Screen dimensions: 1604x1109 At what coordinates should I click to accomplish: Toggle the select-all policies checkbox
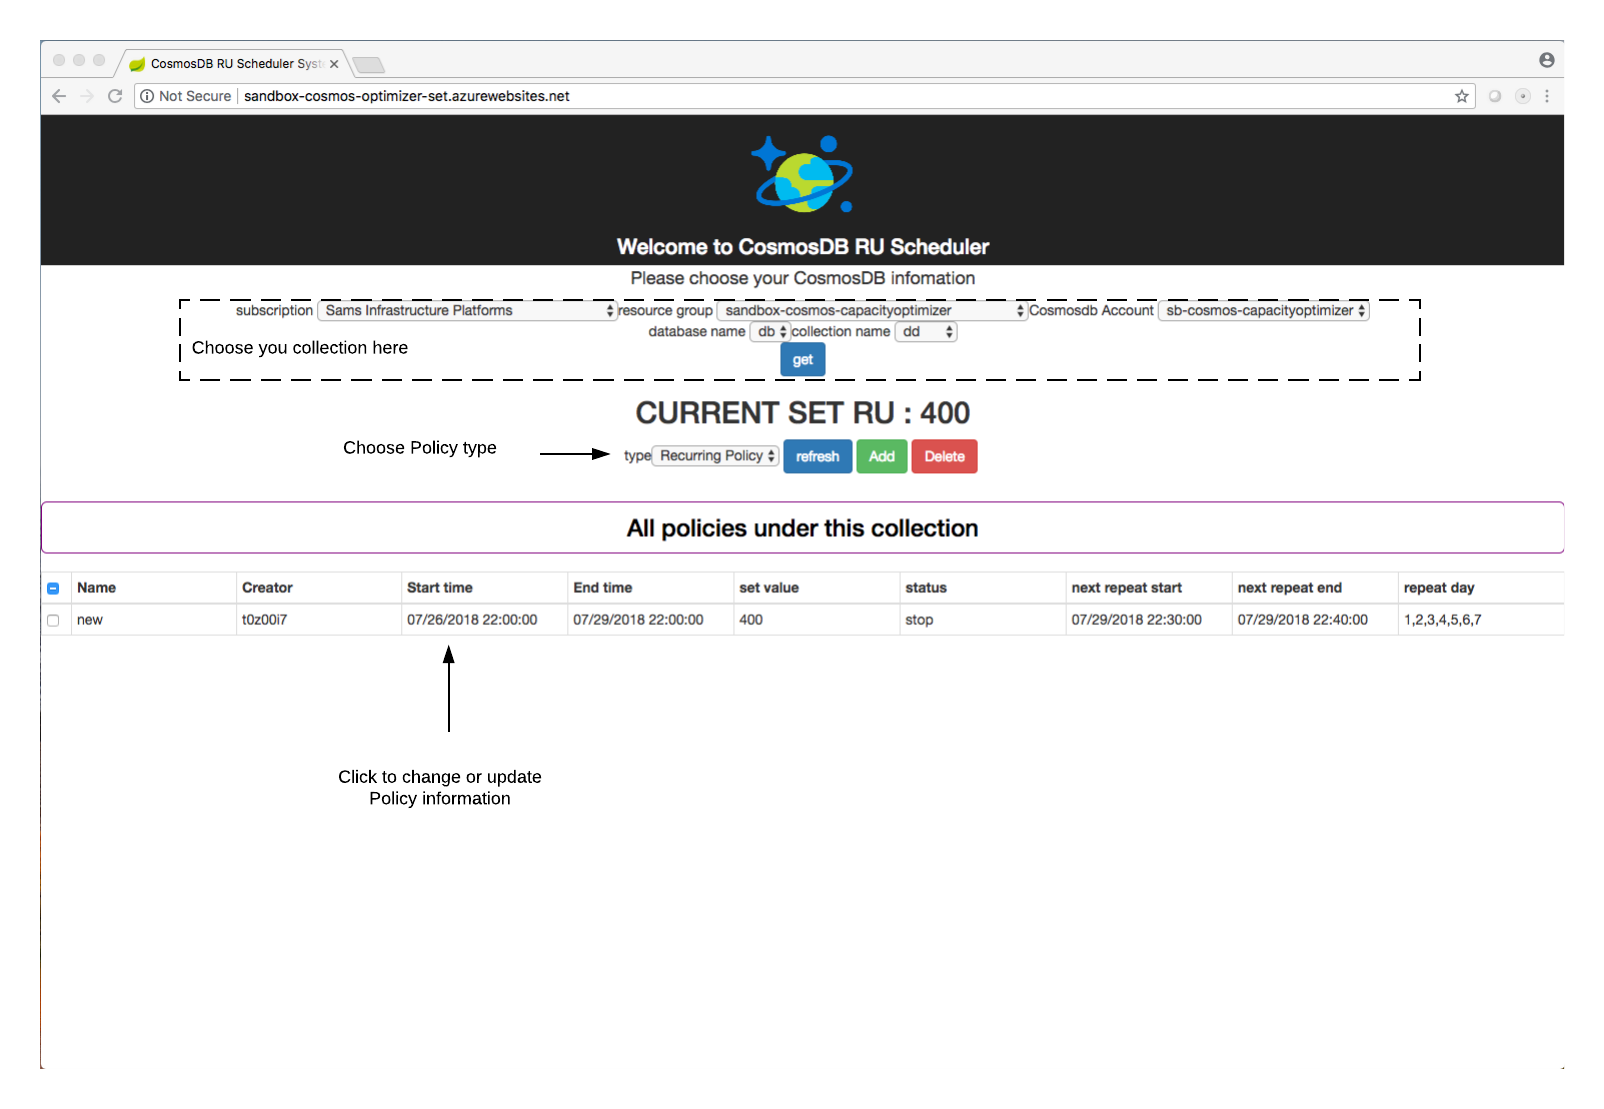click(53, 588)
